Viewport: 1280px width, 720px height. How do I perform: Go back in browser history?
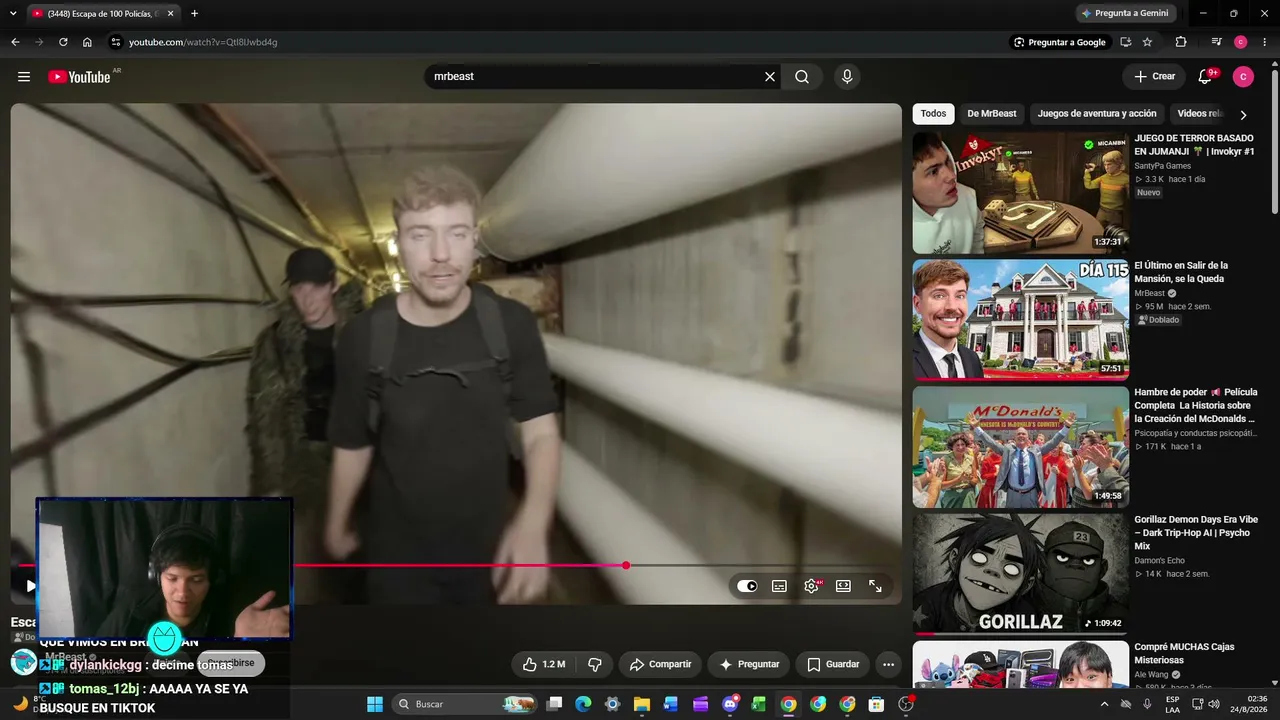15,42
